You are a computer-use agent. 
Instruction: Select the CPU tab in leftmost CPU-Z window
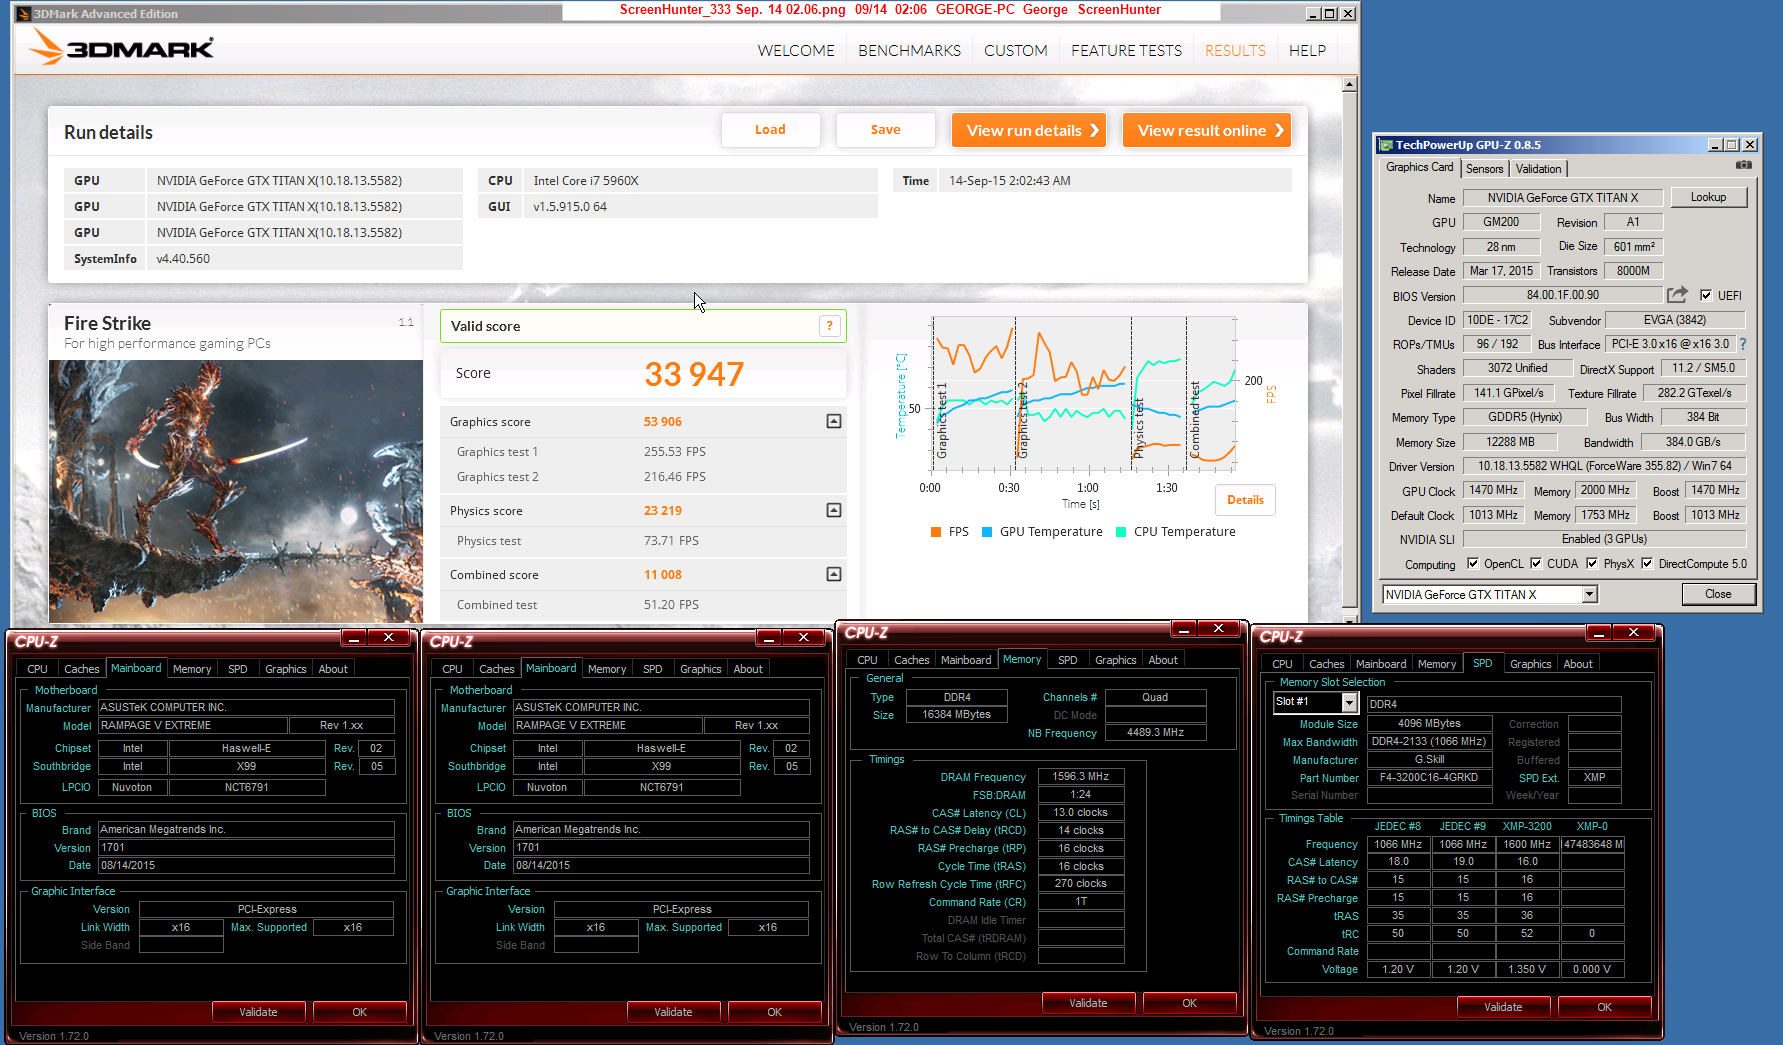point(37,669)
